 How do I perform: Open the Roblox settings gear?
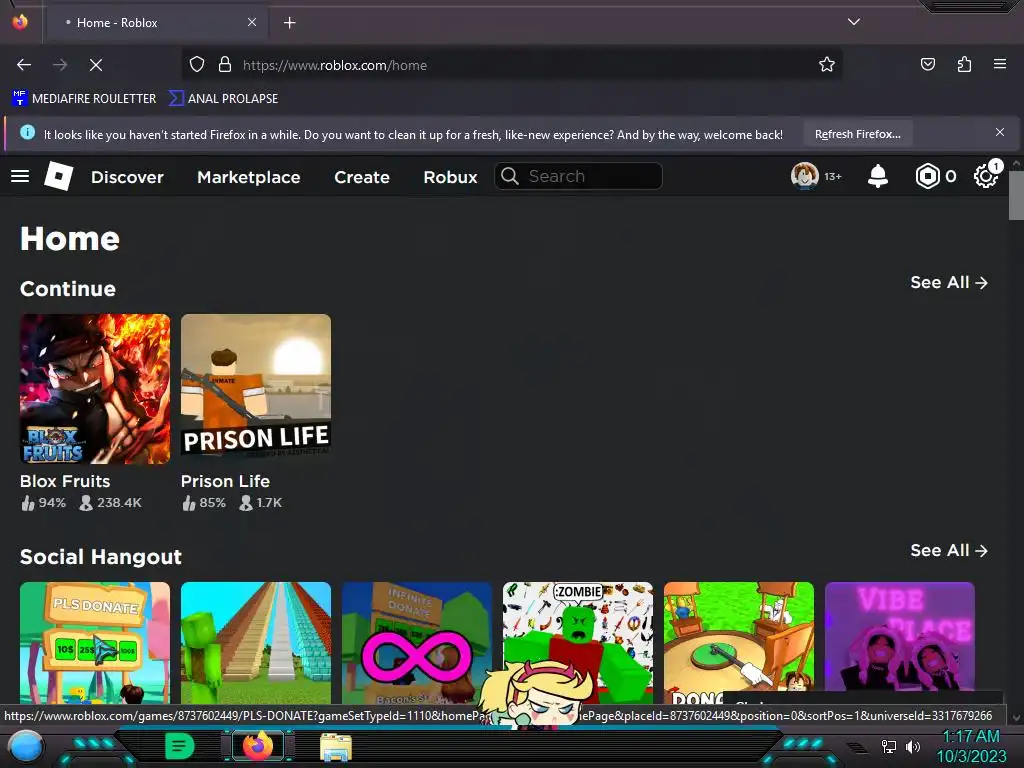(985, 176)
